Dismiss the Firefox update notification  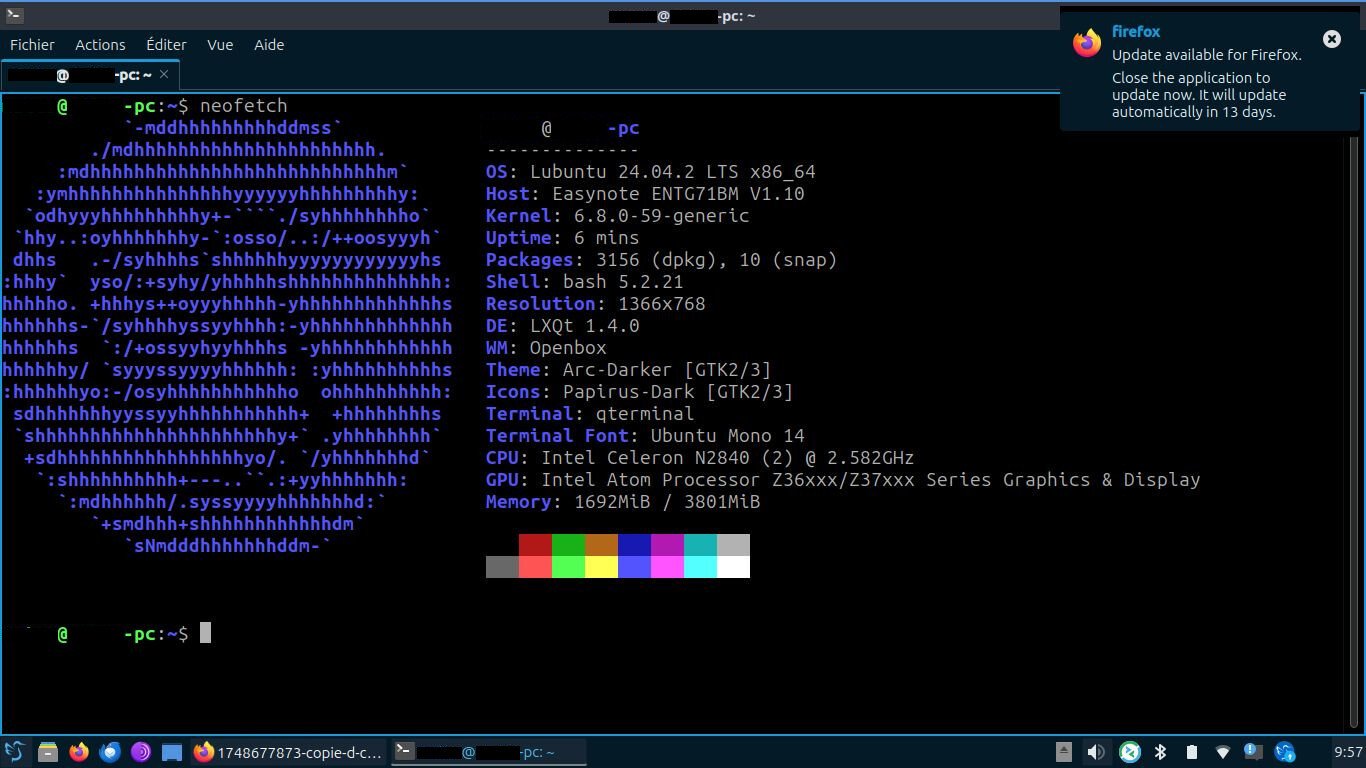(1331, 39)
